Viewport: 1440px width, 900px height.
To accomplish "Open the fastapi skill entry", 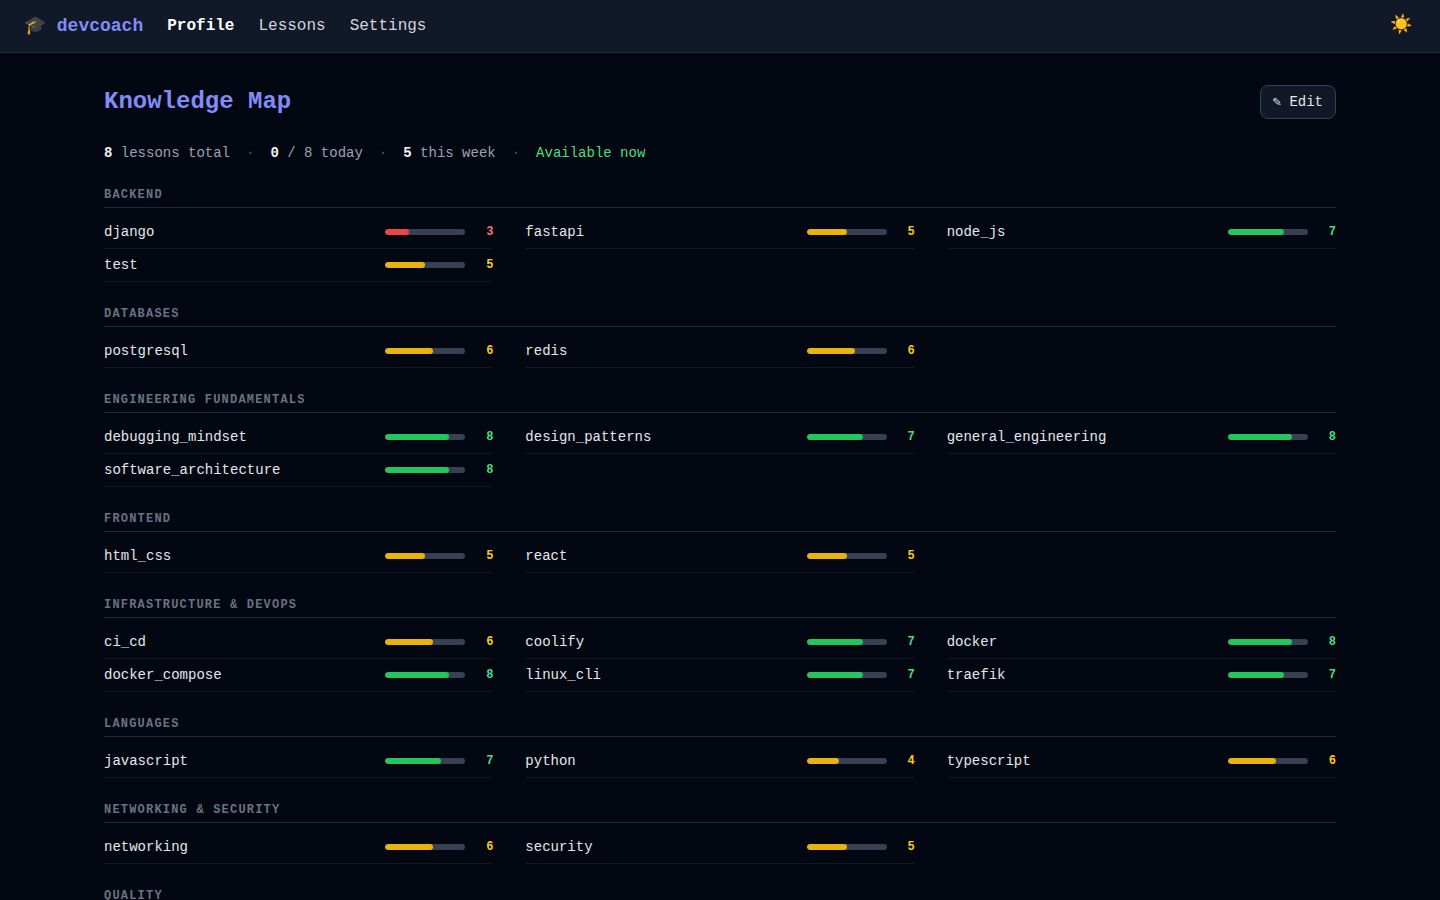I will coord(554,231).
